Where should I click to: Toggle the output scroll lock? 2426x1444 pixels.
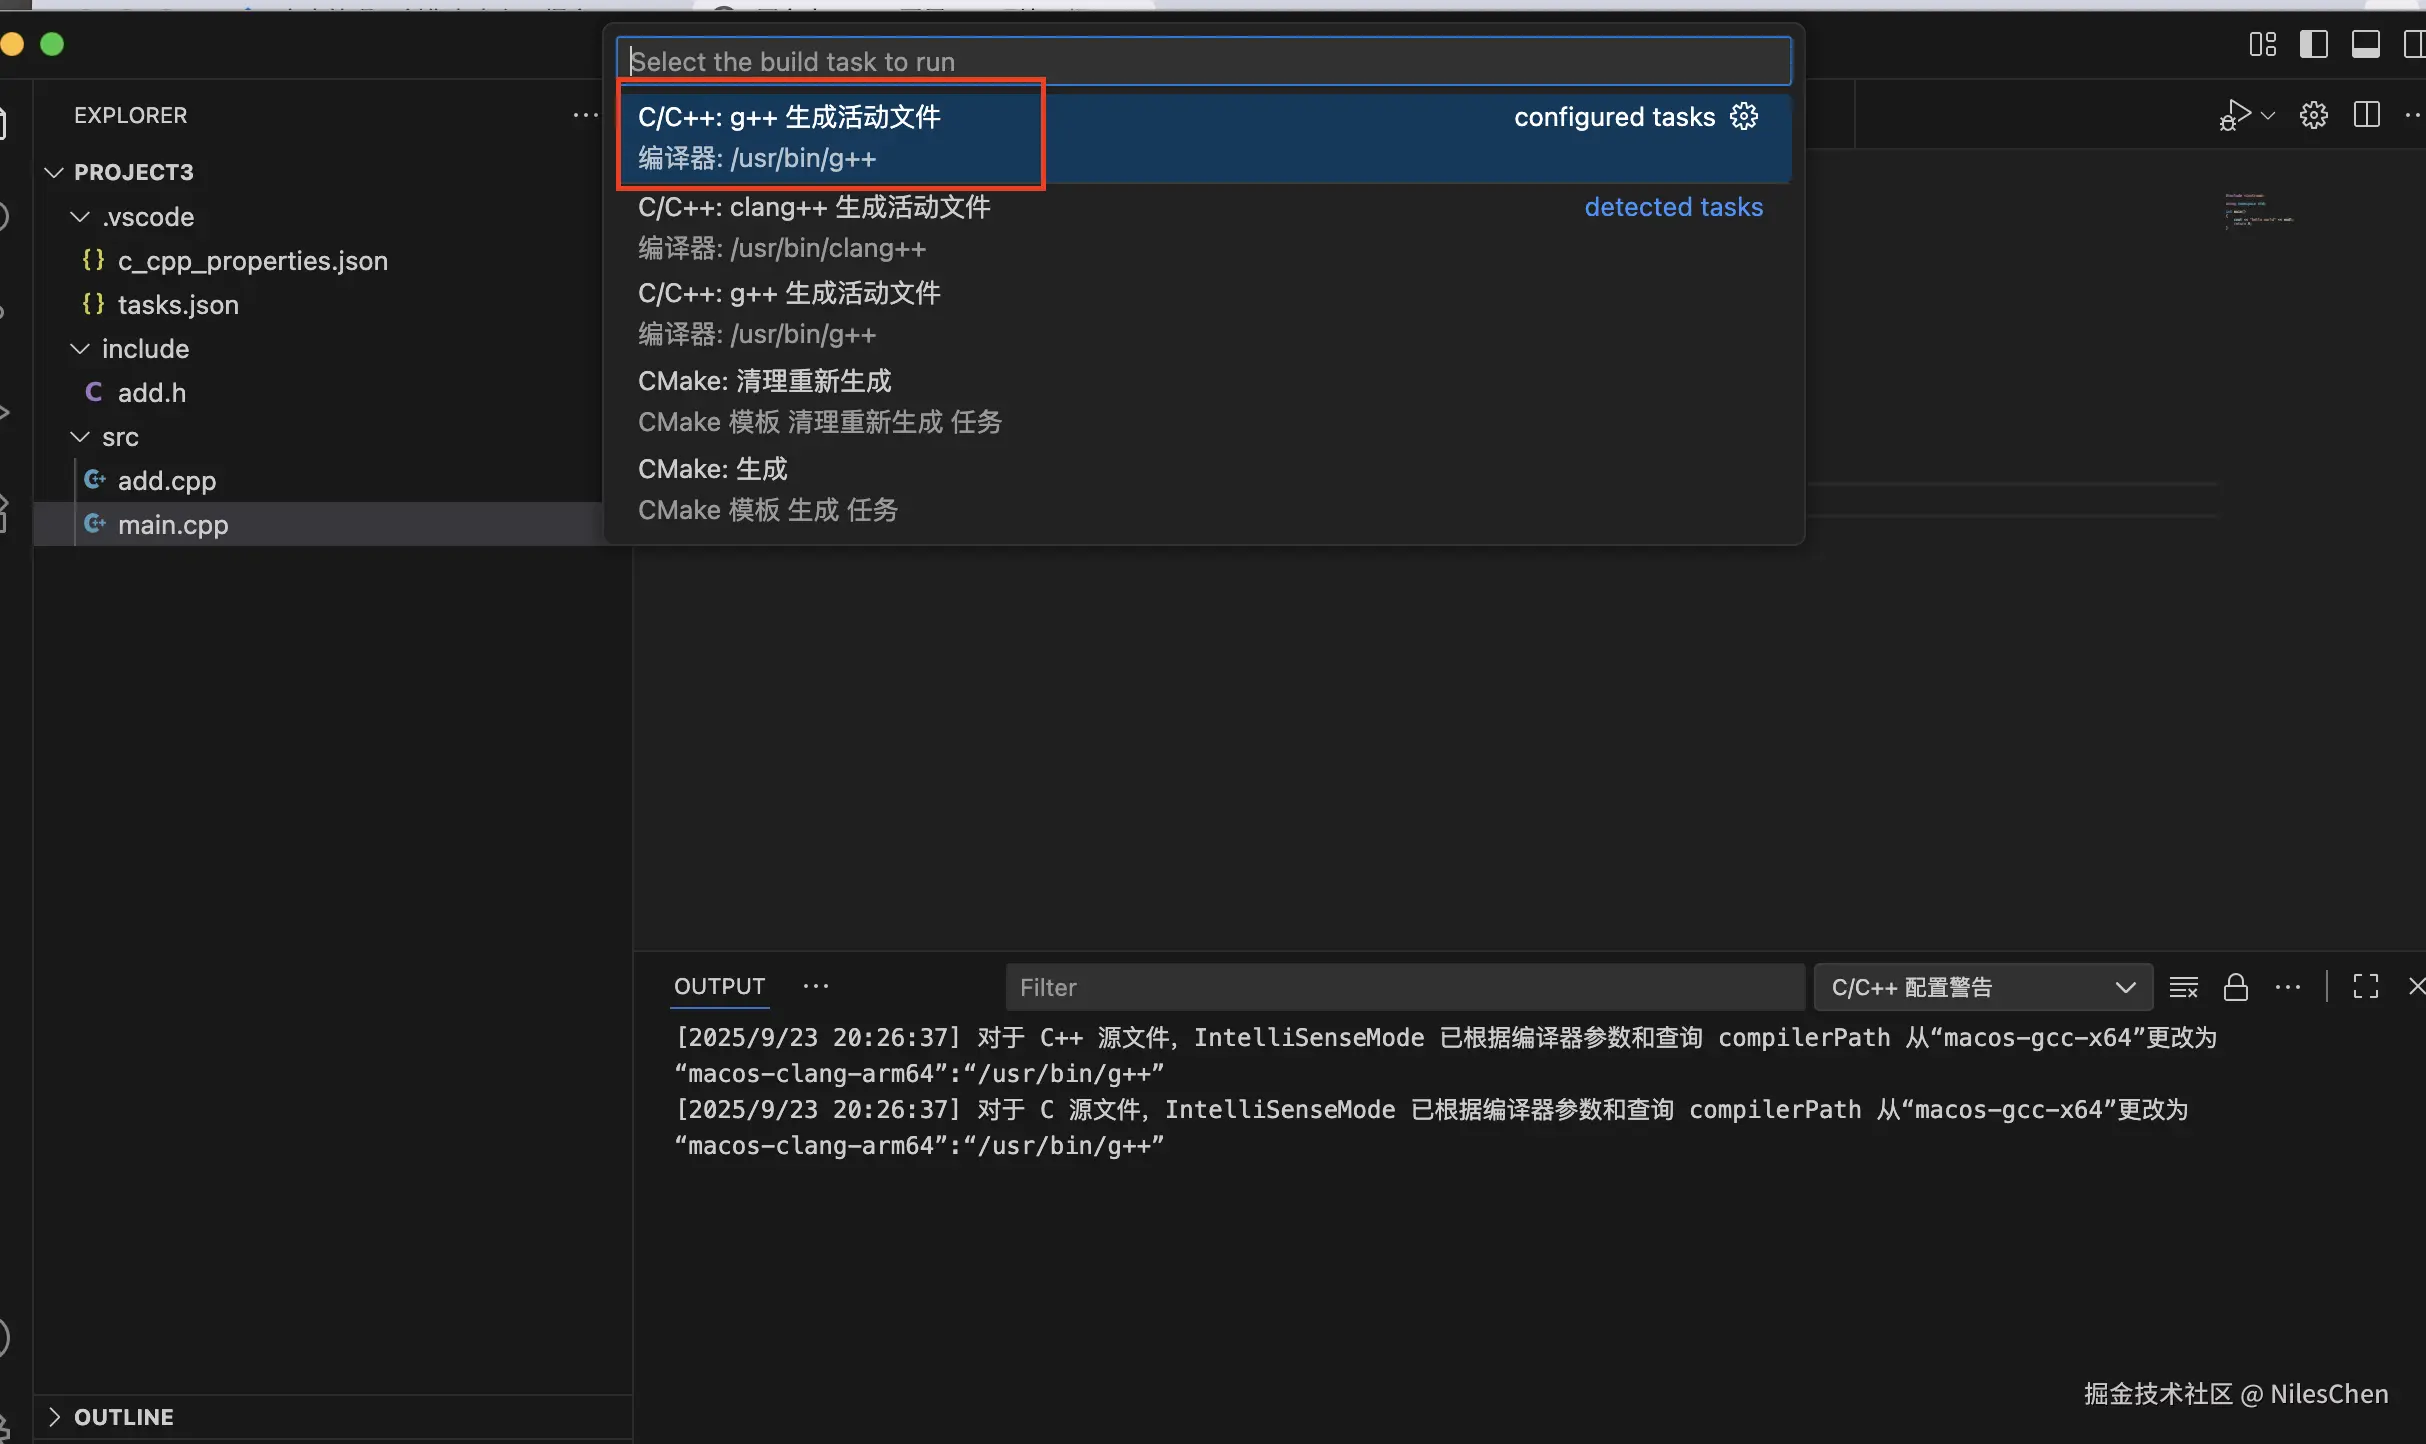[x=2235, y=987]
